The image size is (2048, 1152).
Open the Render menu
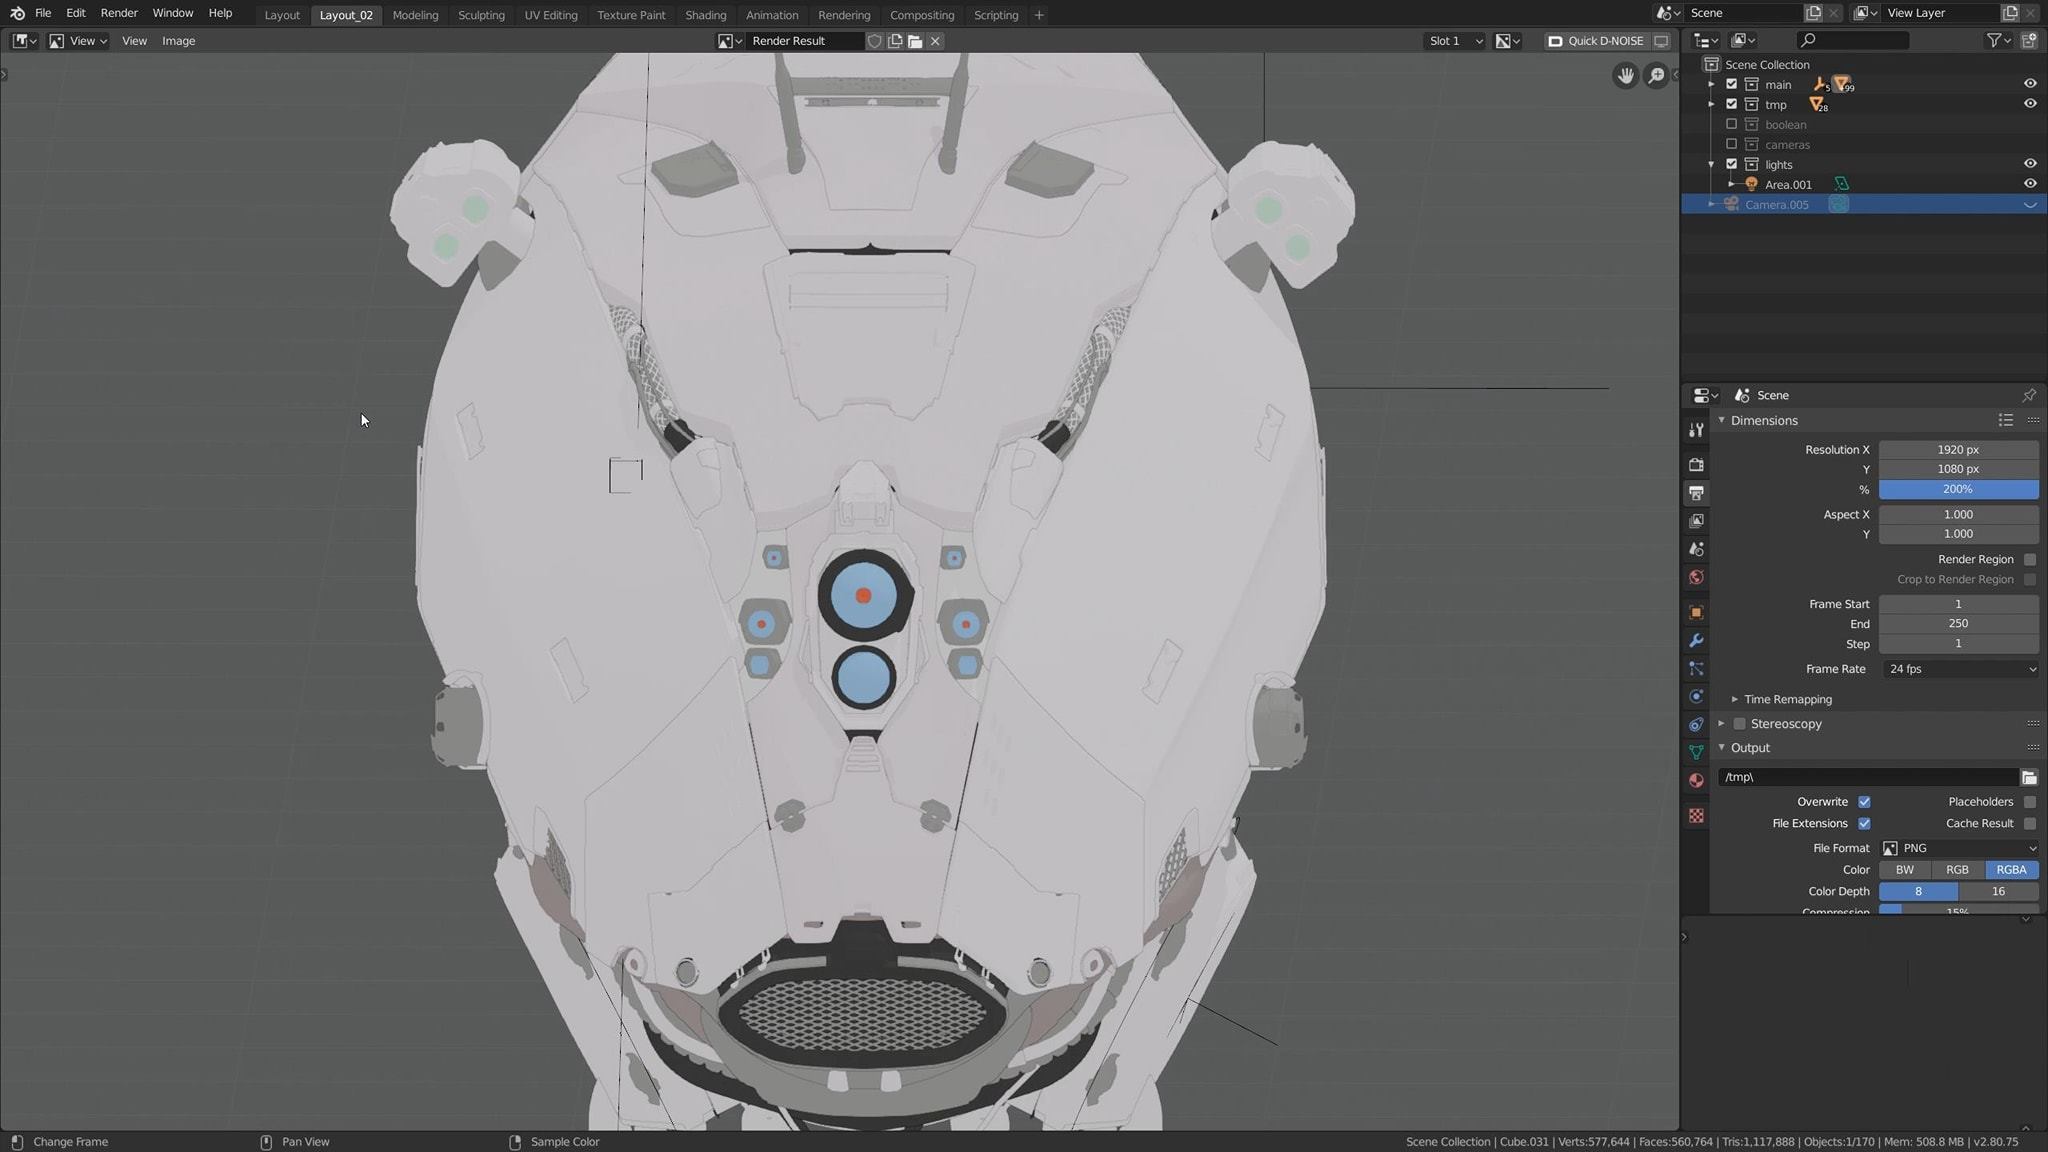119,13
